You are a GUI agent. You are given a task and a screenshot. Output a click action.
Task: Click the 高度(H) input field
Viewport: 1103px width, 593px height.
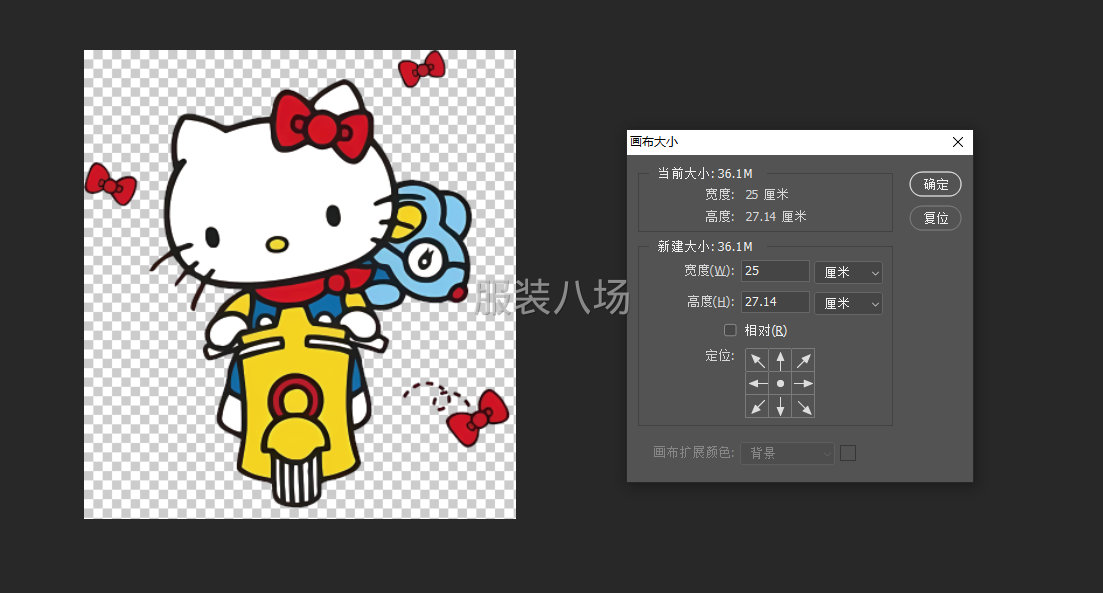click(775, 302)
